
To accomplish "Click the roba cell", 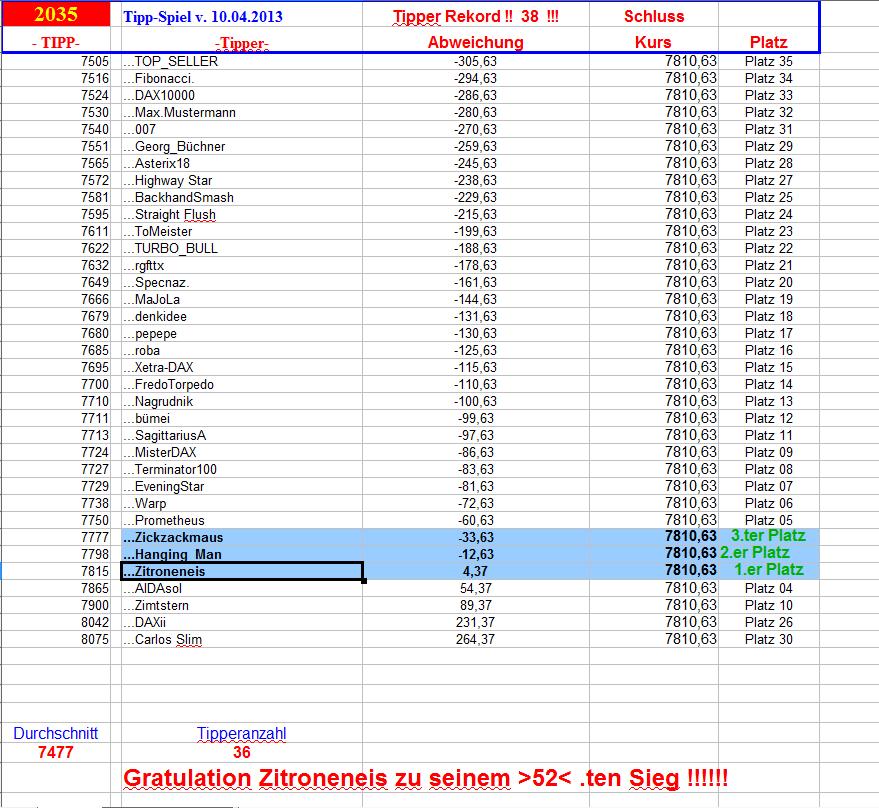I will pyautogui.click(x=242, y=350).
